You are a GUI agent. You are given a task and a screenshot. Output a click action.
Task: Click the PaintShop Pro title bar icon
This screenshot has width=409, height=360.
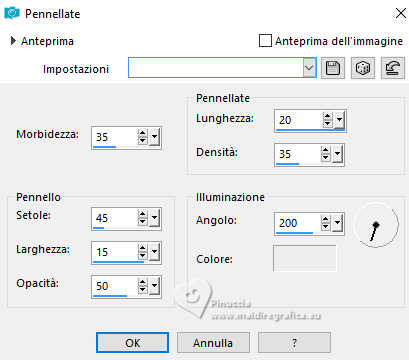pos(12,13)
